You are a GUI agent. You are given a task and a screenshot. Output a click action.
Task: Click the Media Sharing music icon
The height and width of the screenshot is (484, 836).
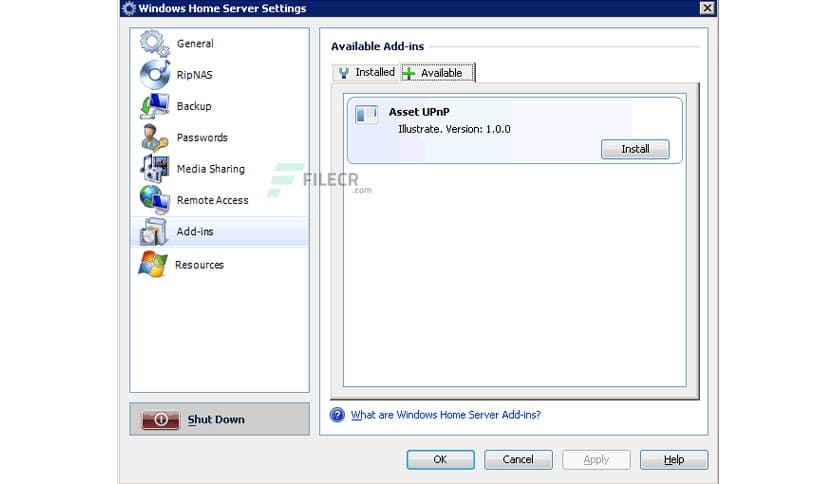[x=155, y=168]
